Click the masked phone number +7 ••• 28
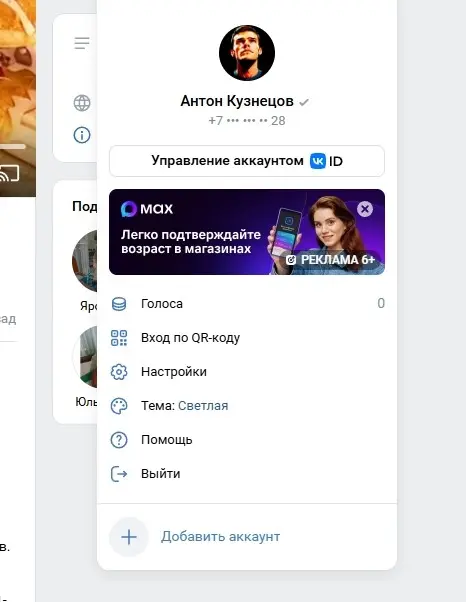The image size is (466, 602). point(247,121)
